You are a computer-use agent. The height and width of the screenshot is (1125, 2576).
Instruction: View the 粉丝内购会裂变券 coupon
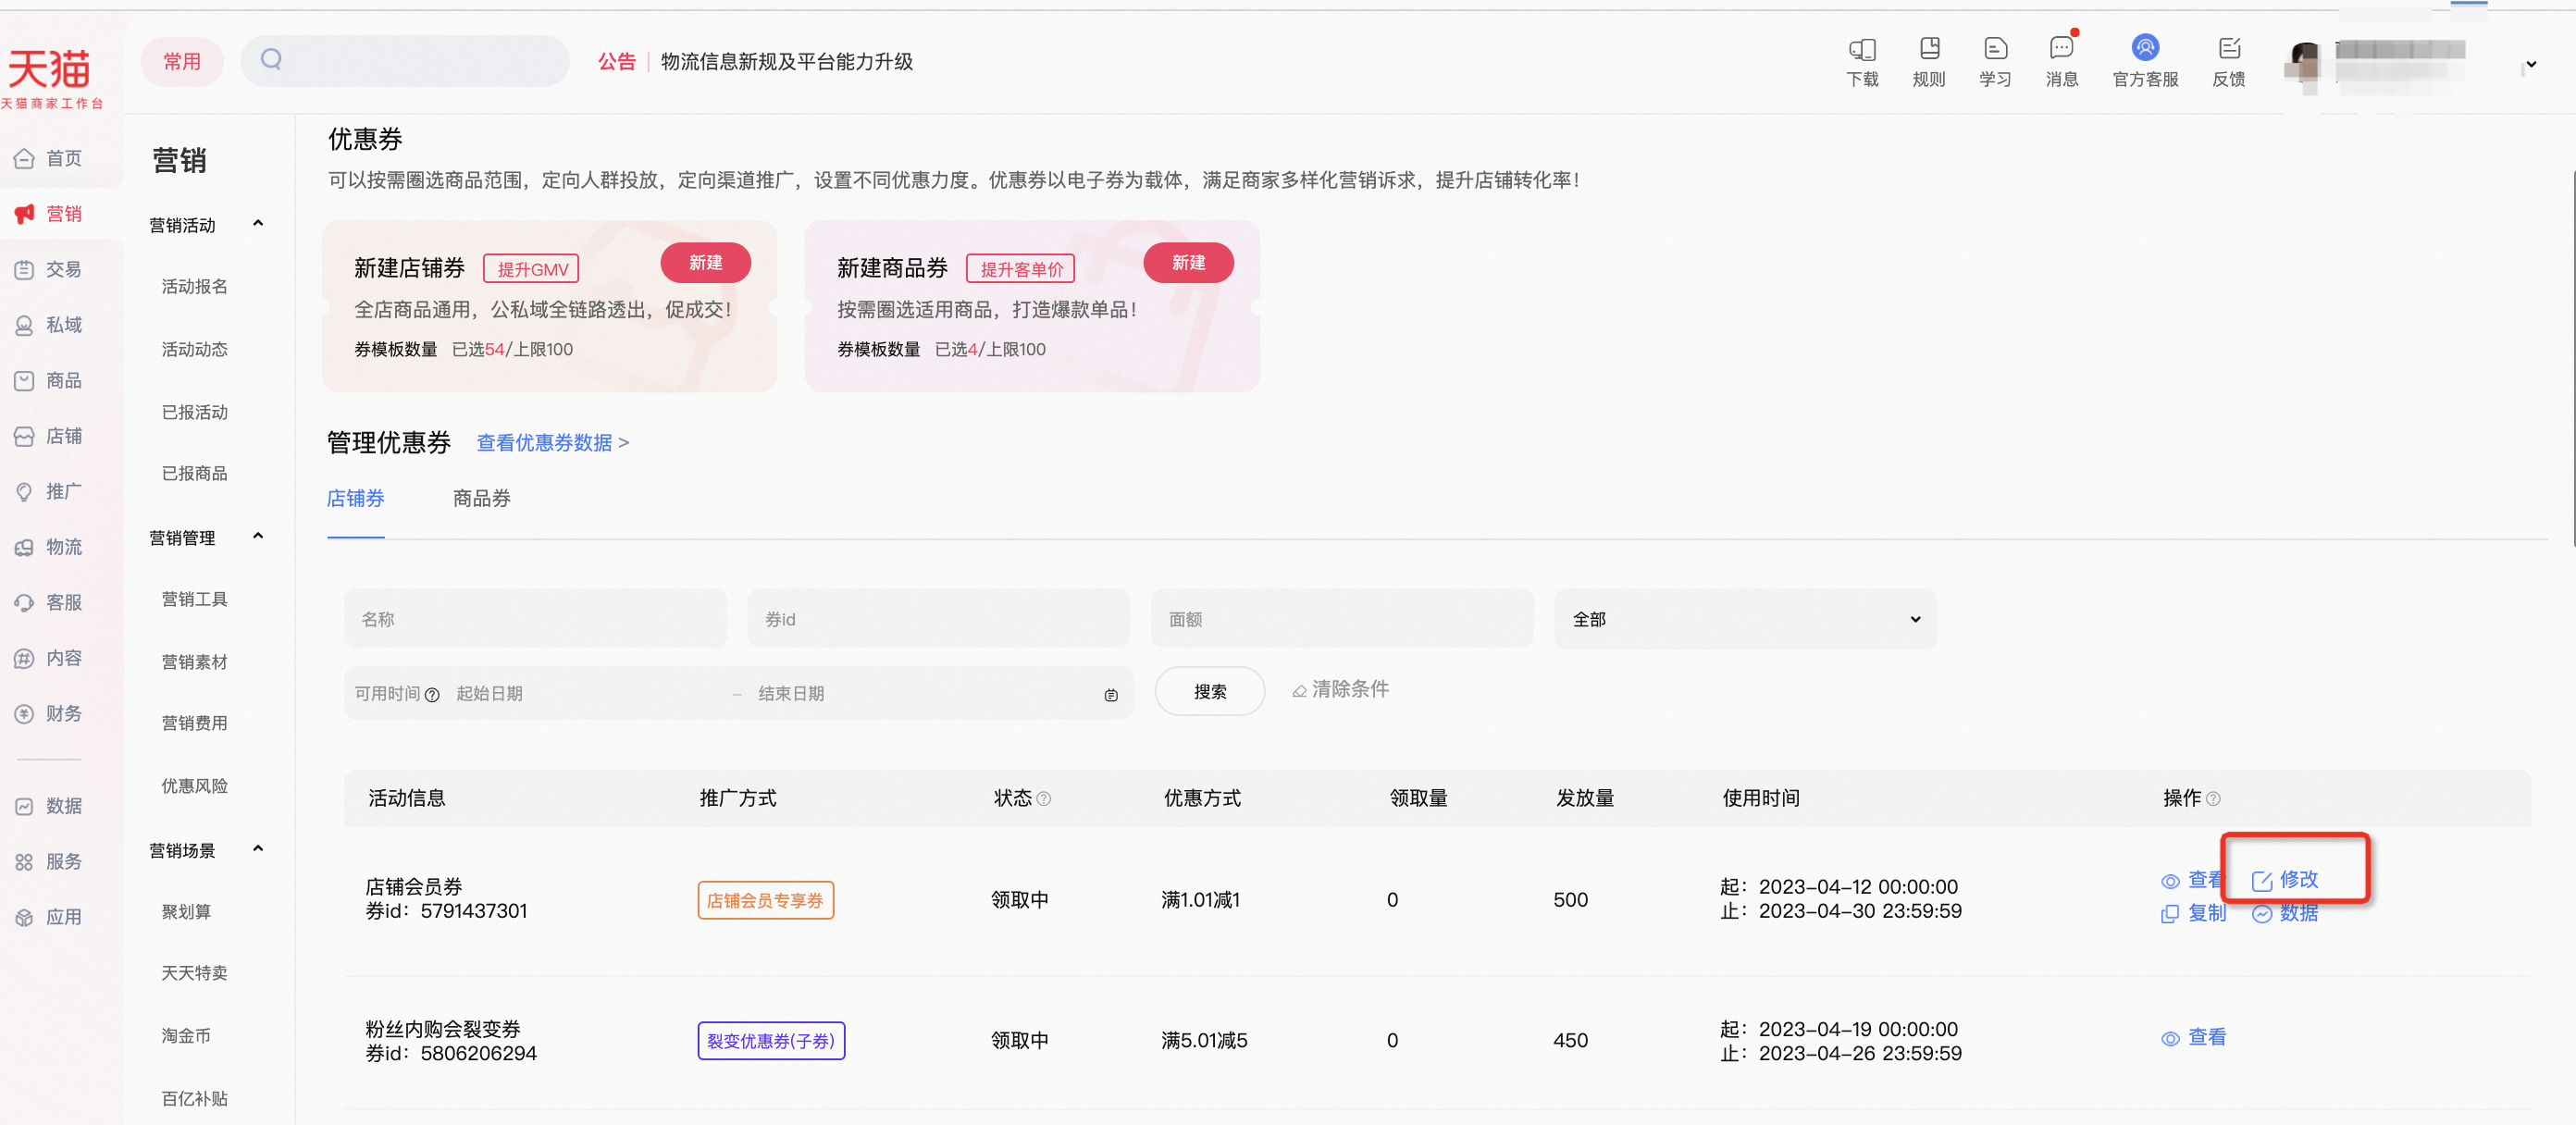pyautogui.click(x=2194, y=1038)
